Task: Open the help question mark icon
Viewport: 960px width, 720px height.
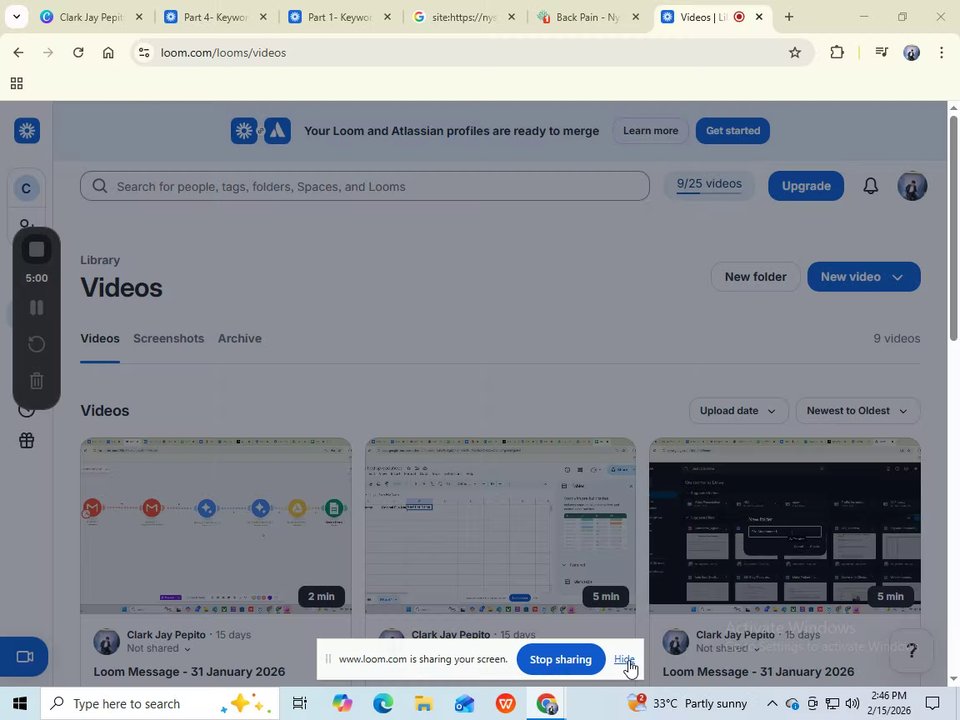Action: click(912, 650)
